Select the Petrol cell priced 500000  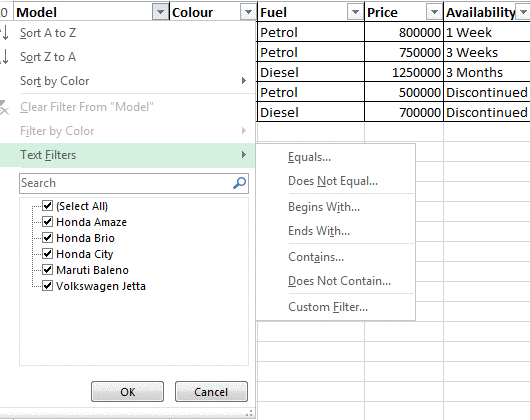tap(311, 92)
